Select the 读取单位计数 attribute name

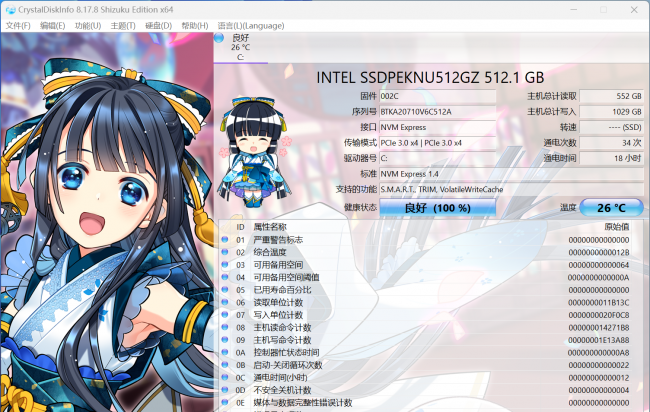(x=278, y=302)
